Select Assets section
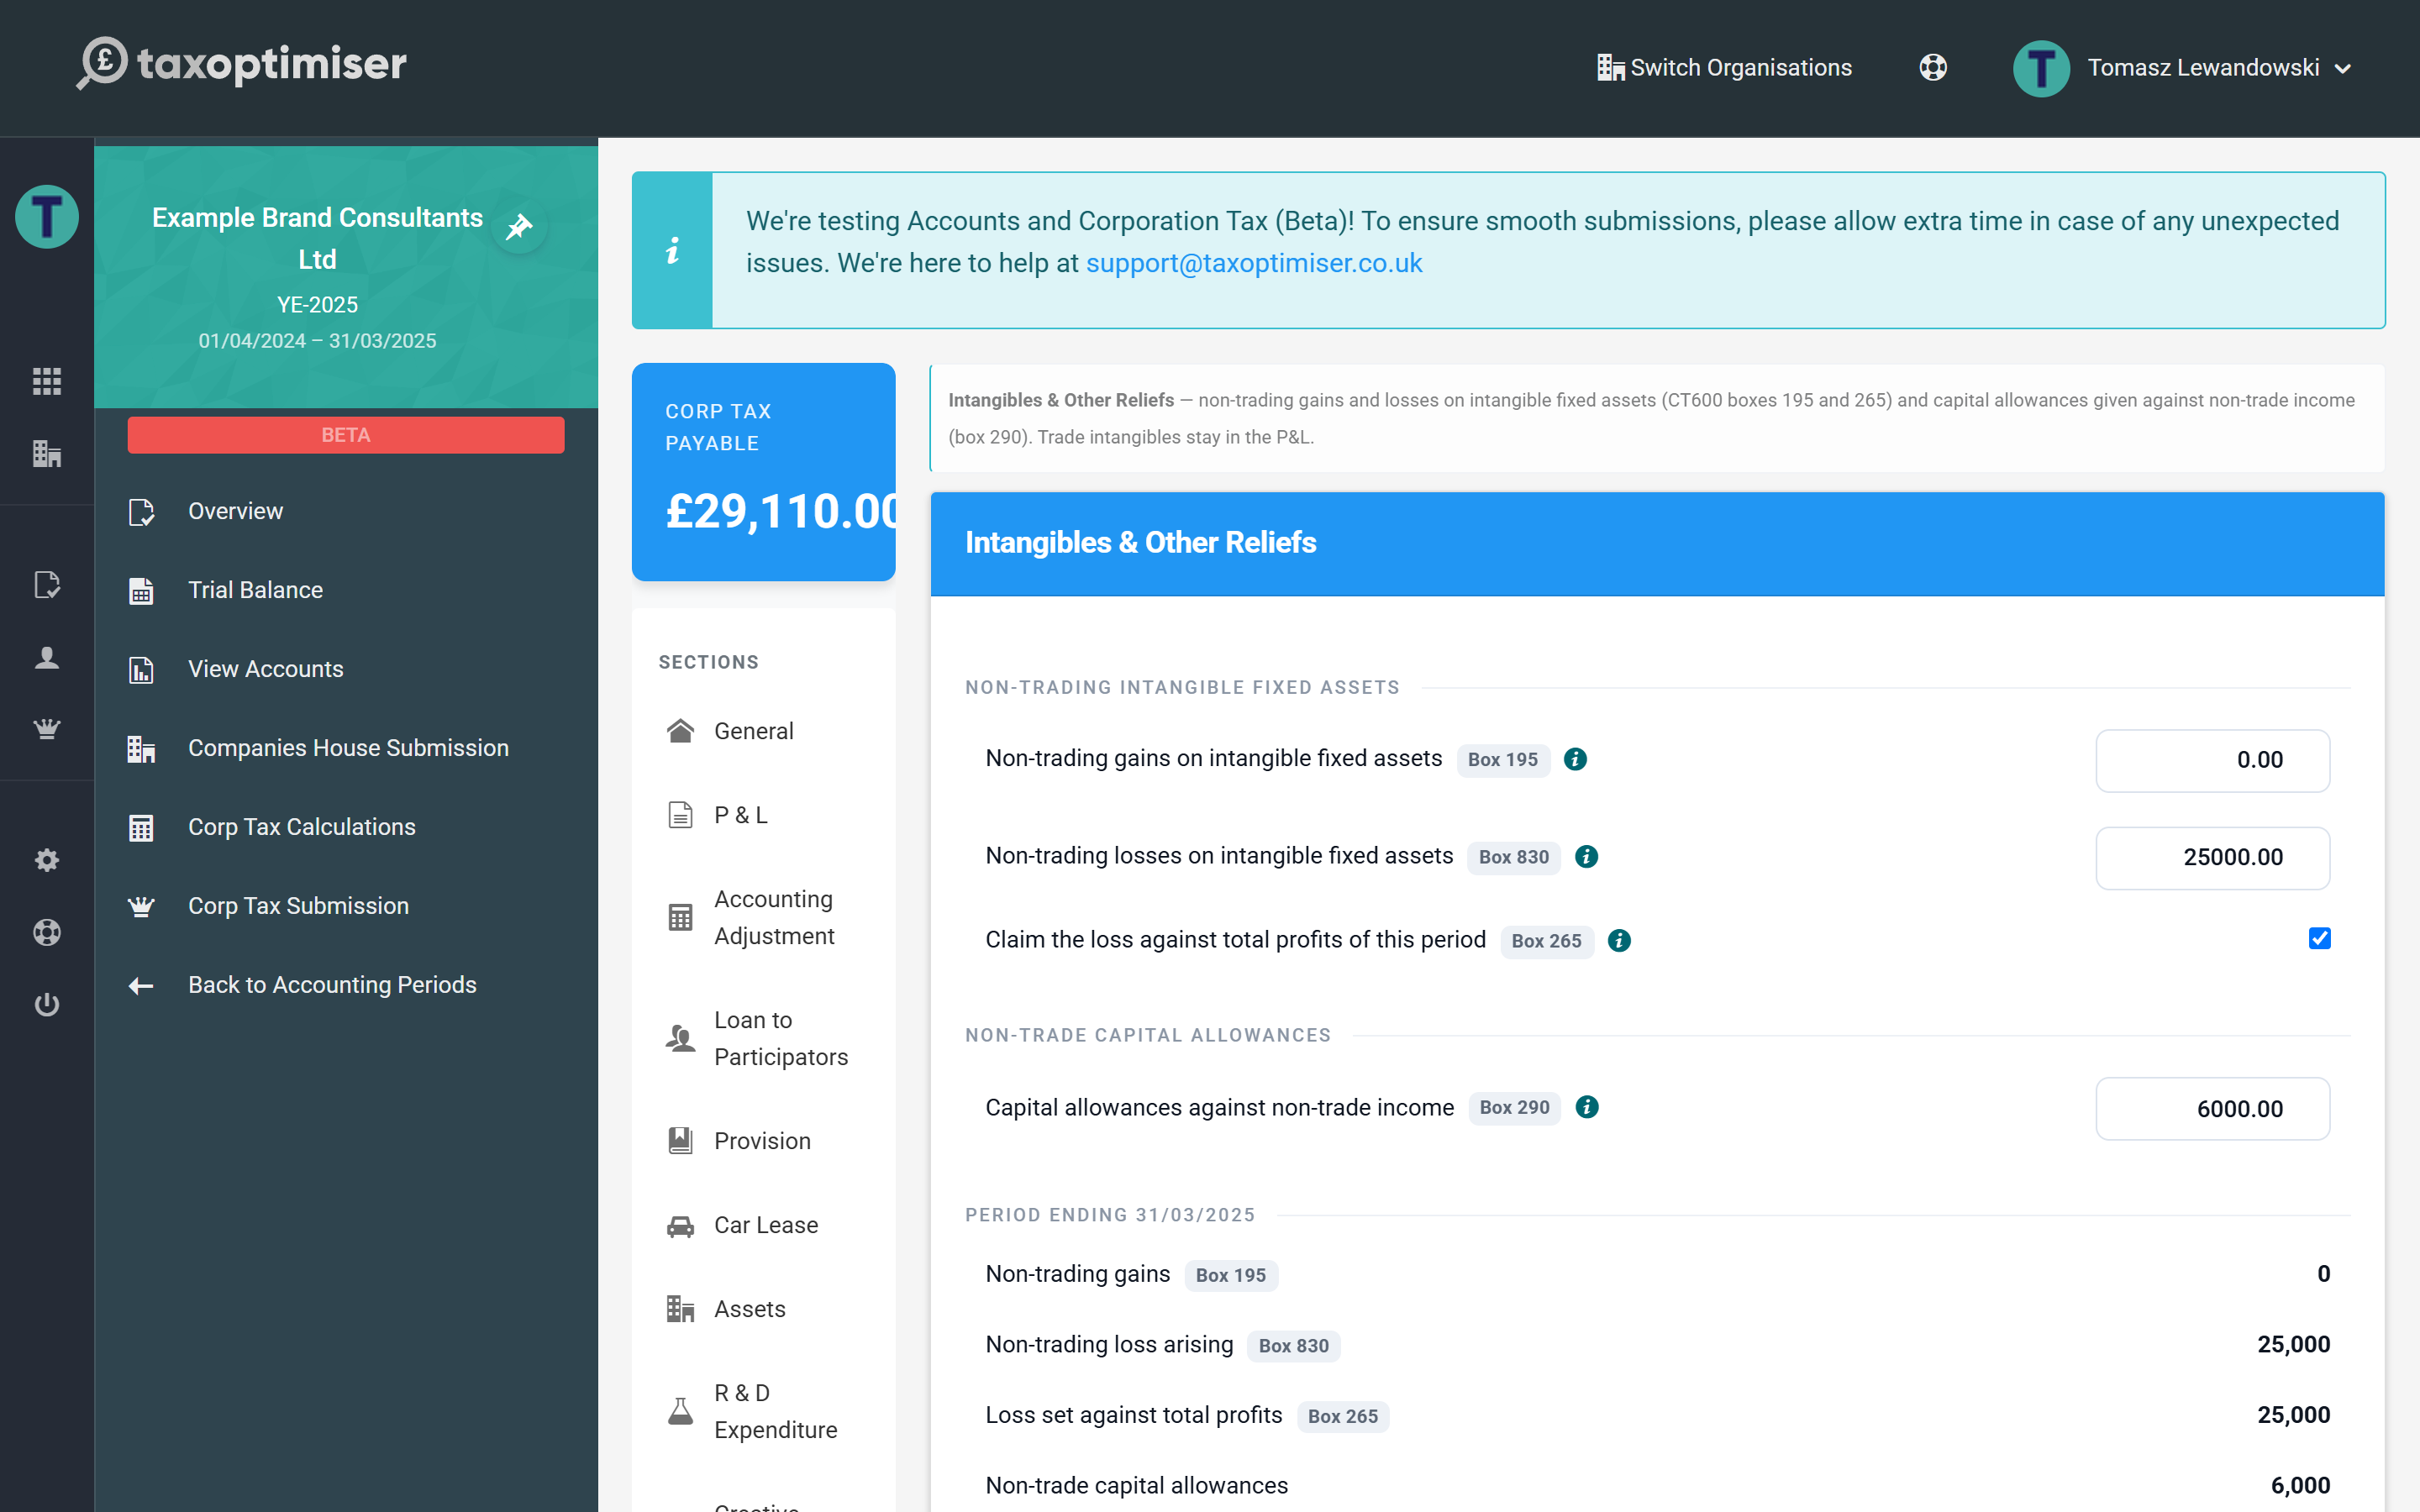Viewport: 2420px width, 1512px height. pos(764,1309)
